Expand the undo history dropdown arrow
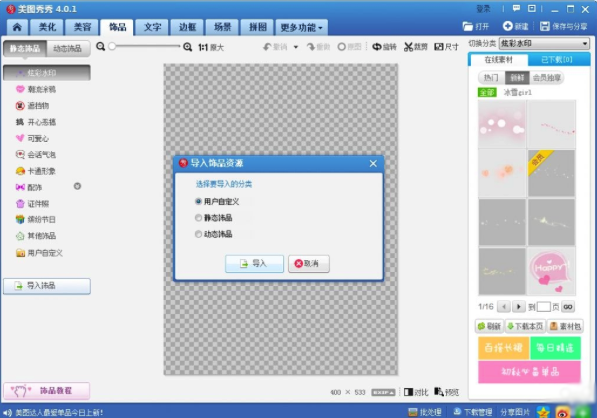The image size is (597, 418). point(296,47)
